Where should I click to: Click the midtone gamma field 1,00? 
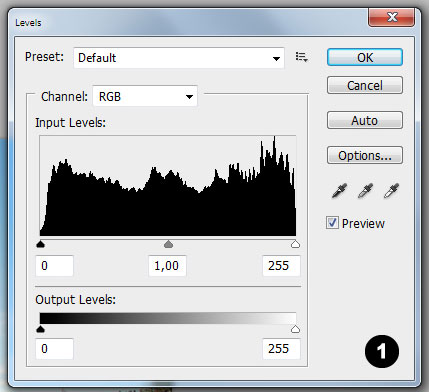coord(167,266)
